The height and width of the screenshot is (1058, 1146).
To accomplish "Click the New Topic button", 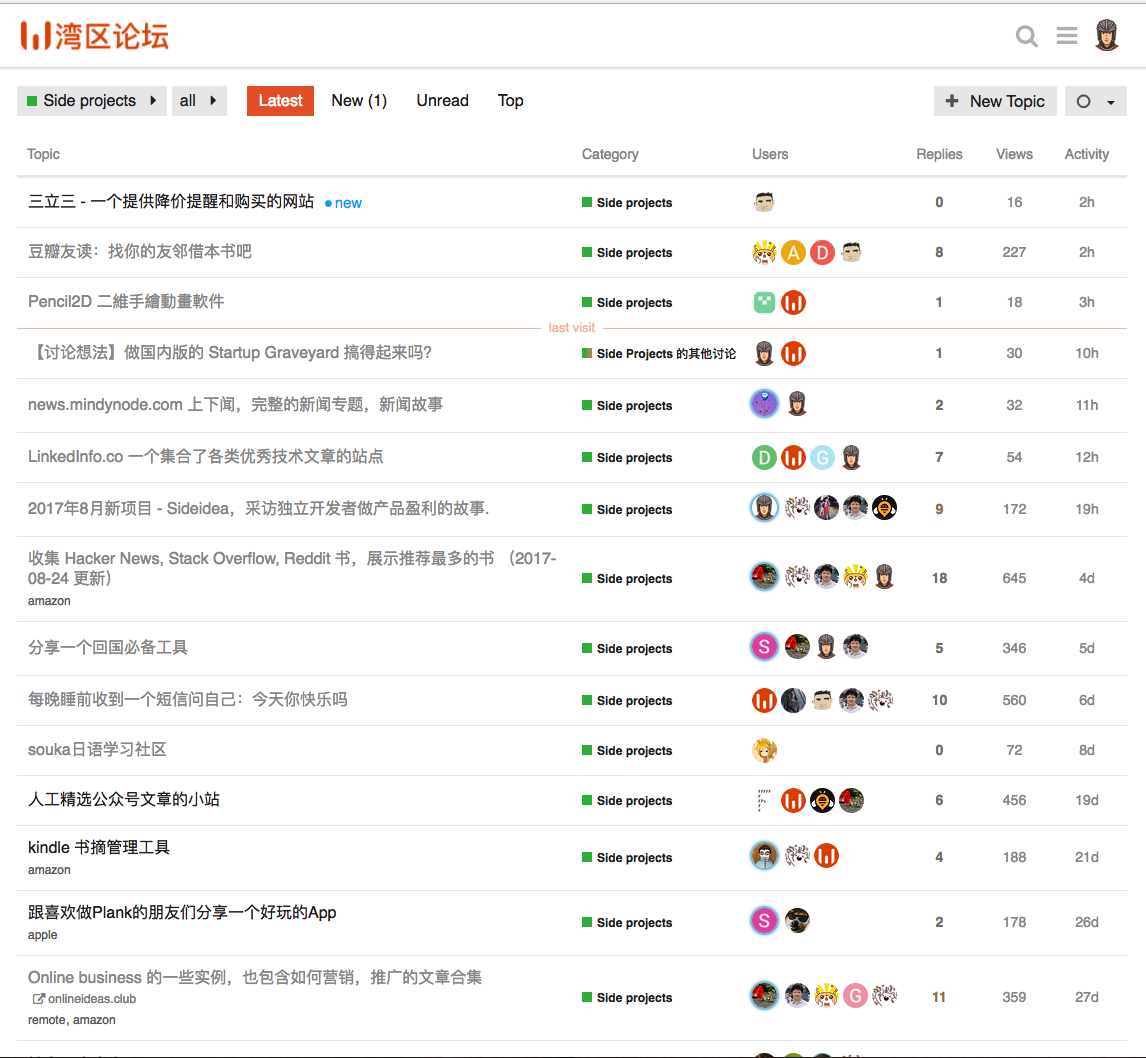I will click(x=995, y=101).
